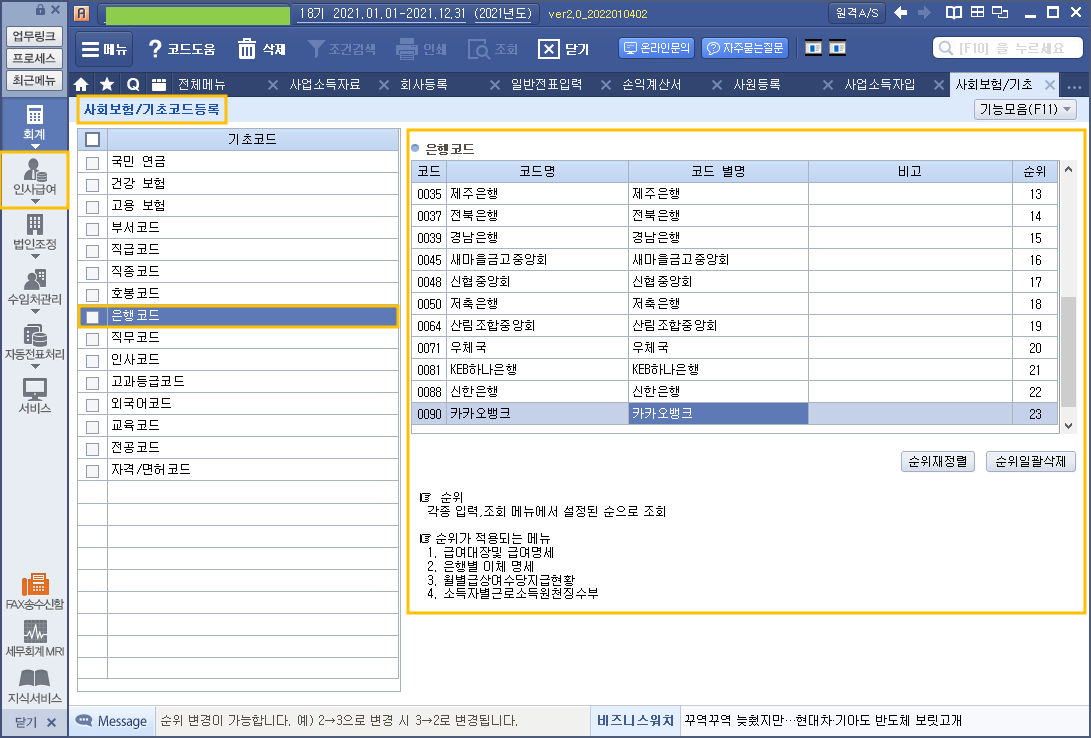
Task: Expand the arrow under 자동전표처리
Action: pyautogui.click(x=35, y=367)
